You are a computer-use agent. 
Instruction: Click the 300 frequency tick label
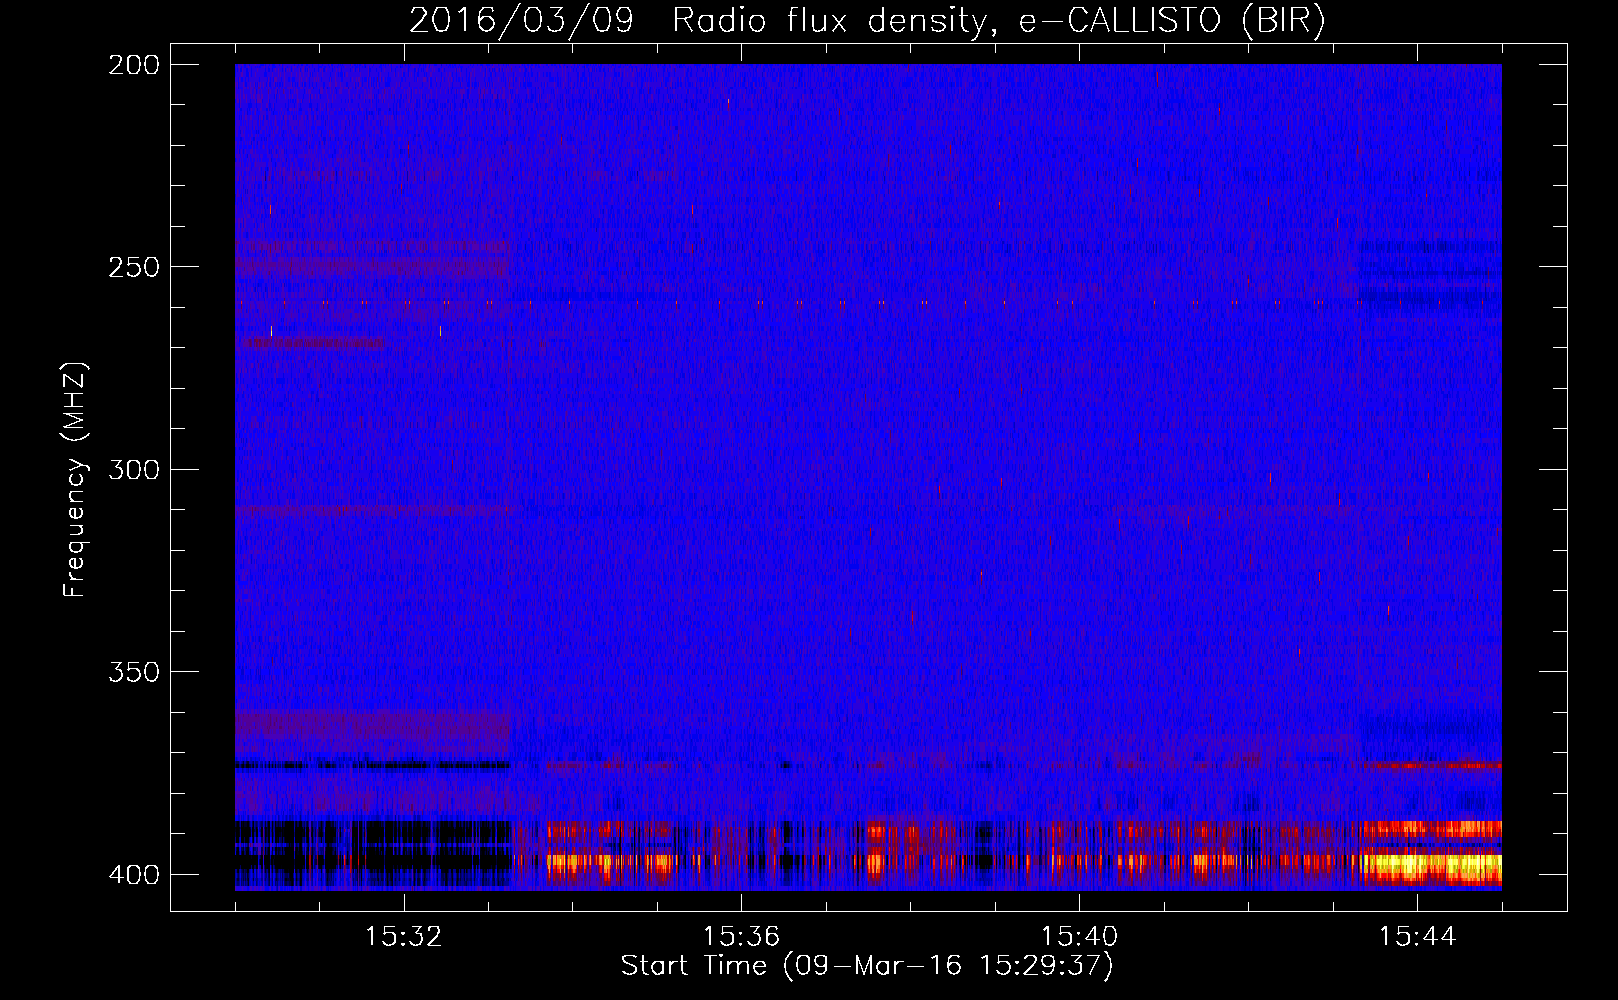(x=134, y=469)
